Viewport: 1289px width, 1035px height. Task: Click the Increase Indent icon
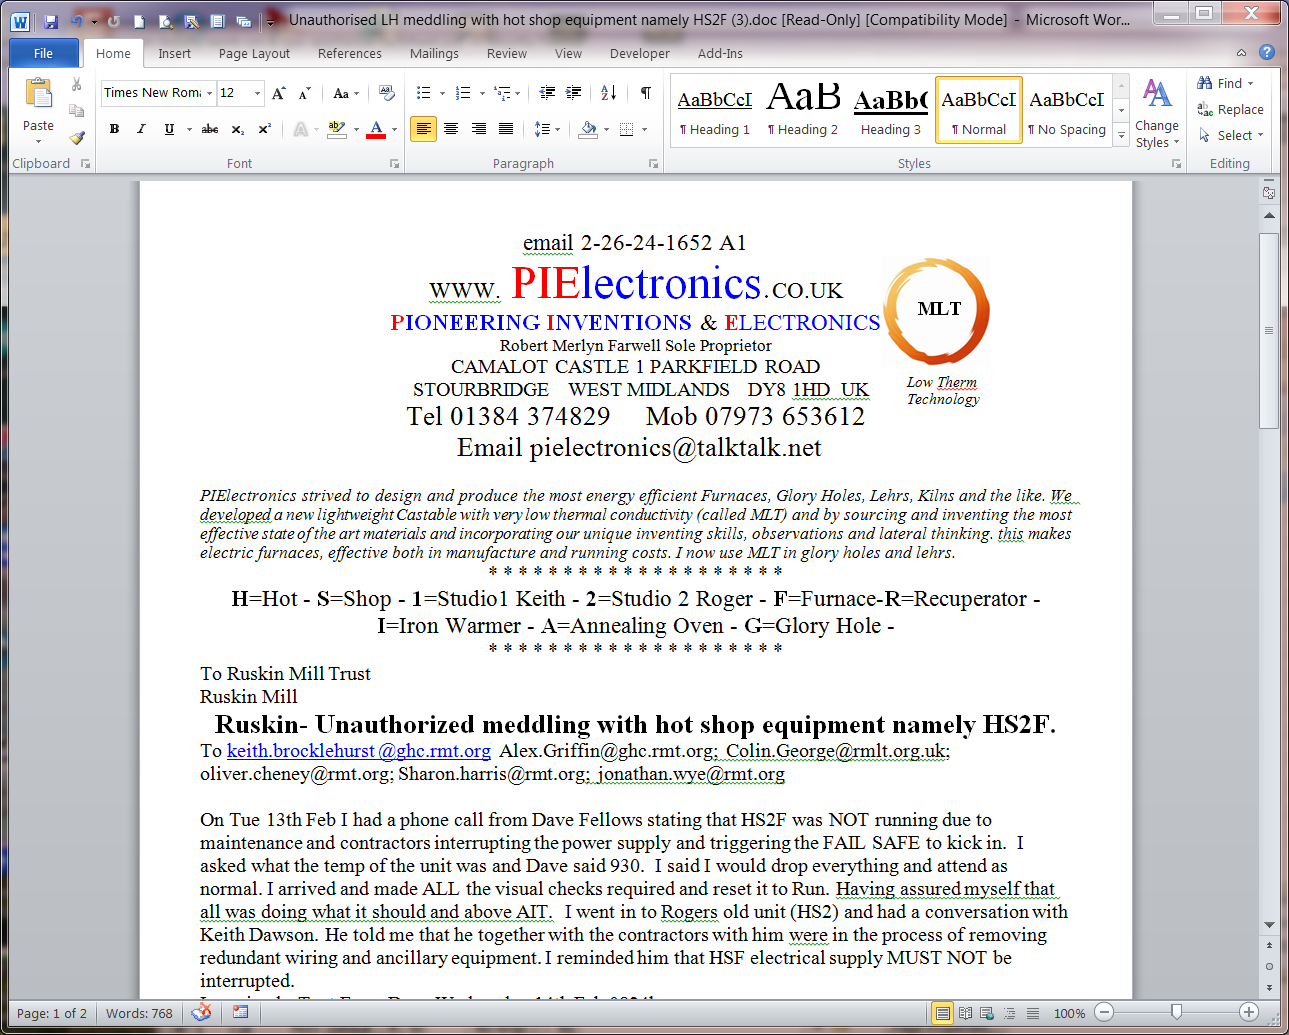click(x=573, y=93)
